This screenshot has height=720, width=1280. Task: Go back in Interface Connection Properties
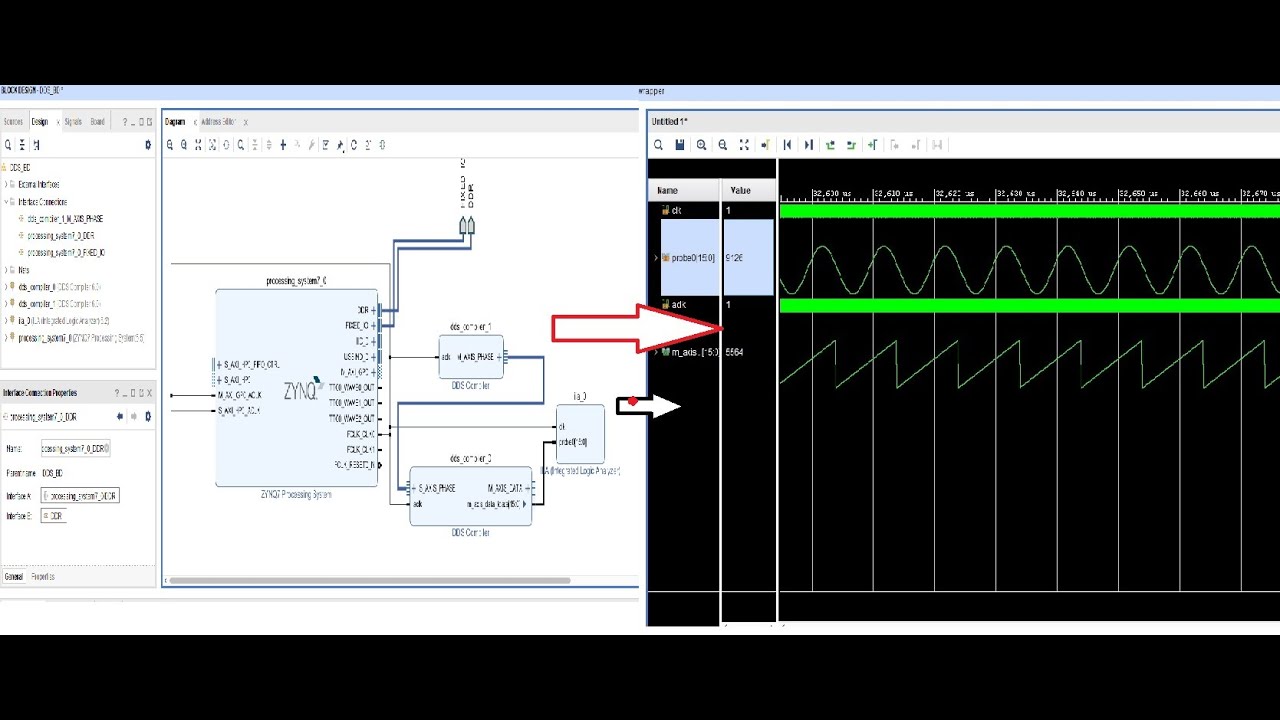pyautogui.click(x=120, y=416)
